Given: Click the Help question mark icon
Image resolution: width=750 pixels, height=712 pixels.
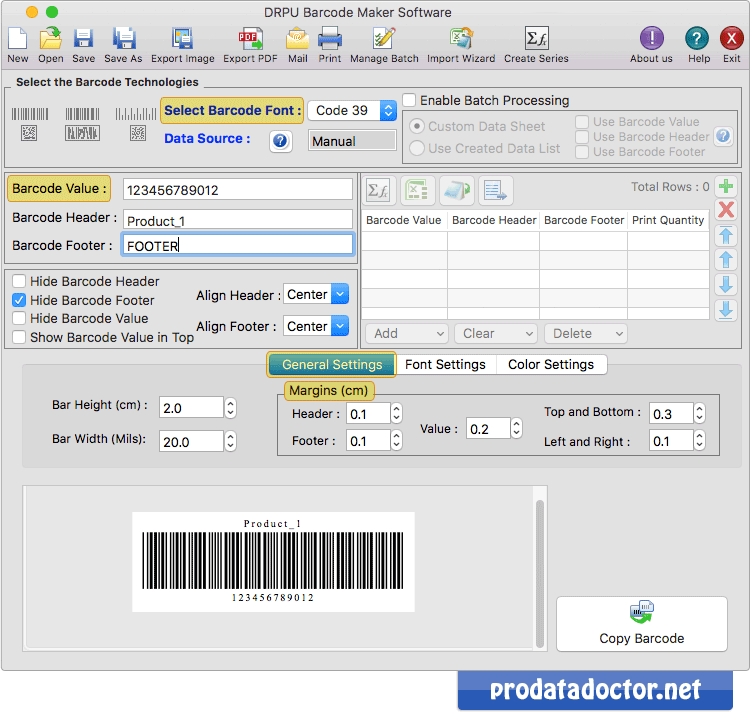Looking at the screenshot, I should [697, 39].
